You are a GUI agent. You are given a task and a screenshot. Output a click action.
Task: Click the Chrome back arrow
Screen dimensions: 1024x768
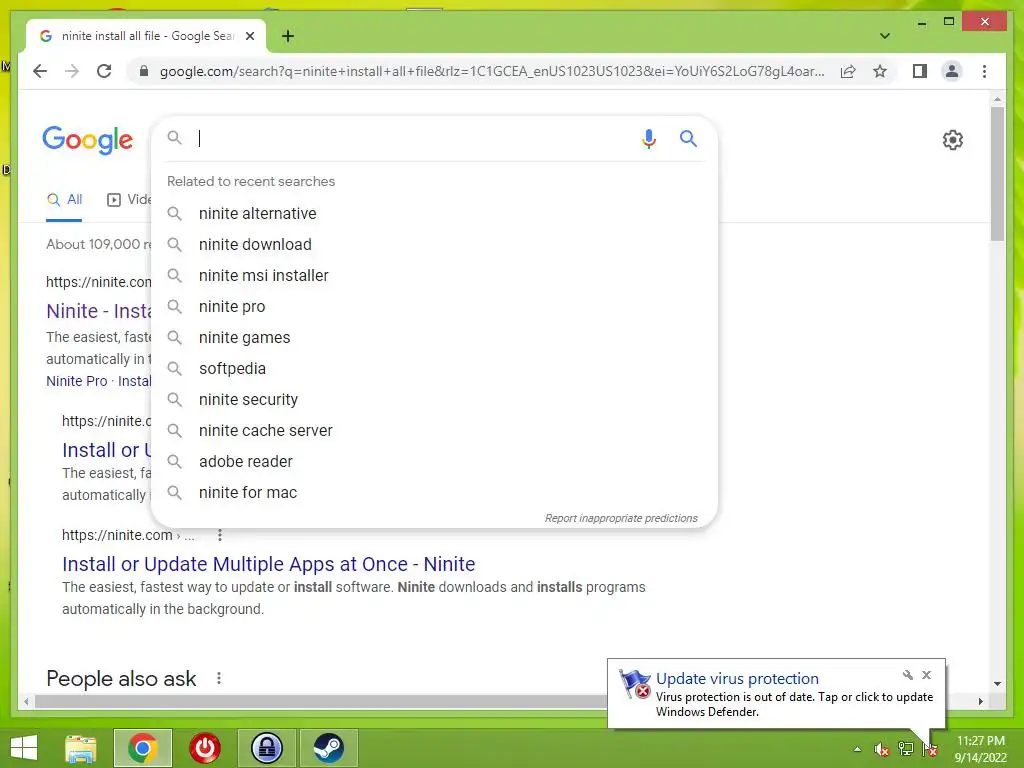[40, 71]
